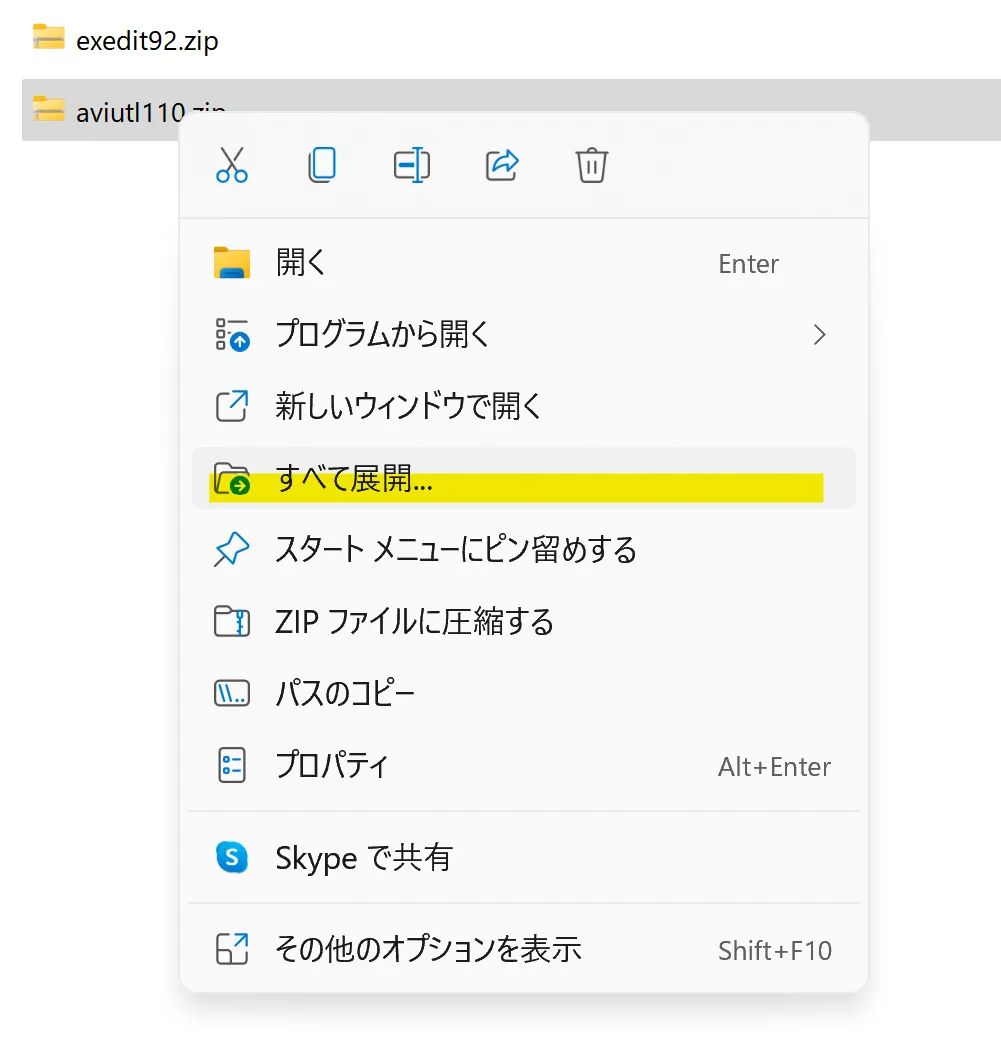1001x1059 pixels.
Task: Choose プログラムから開く menu entry
Action: pyautogui.click(x=523, y=334)
